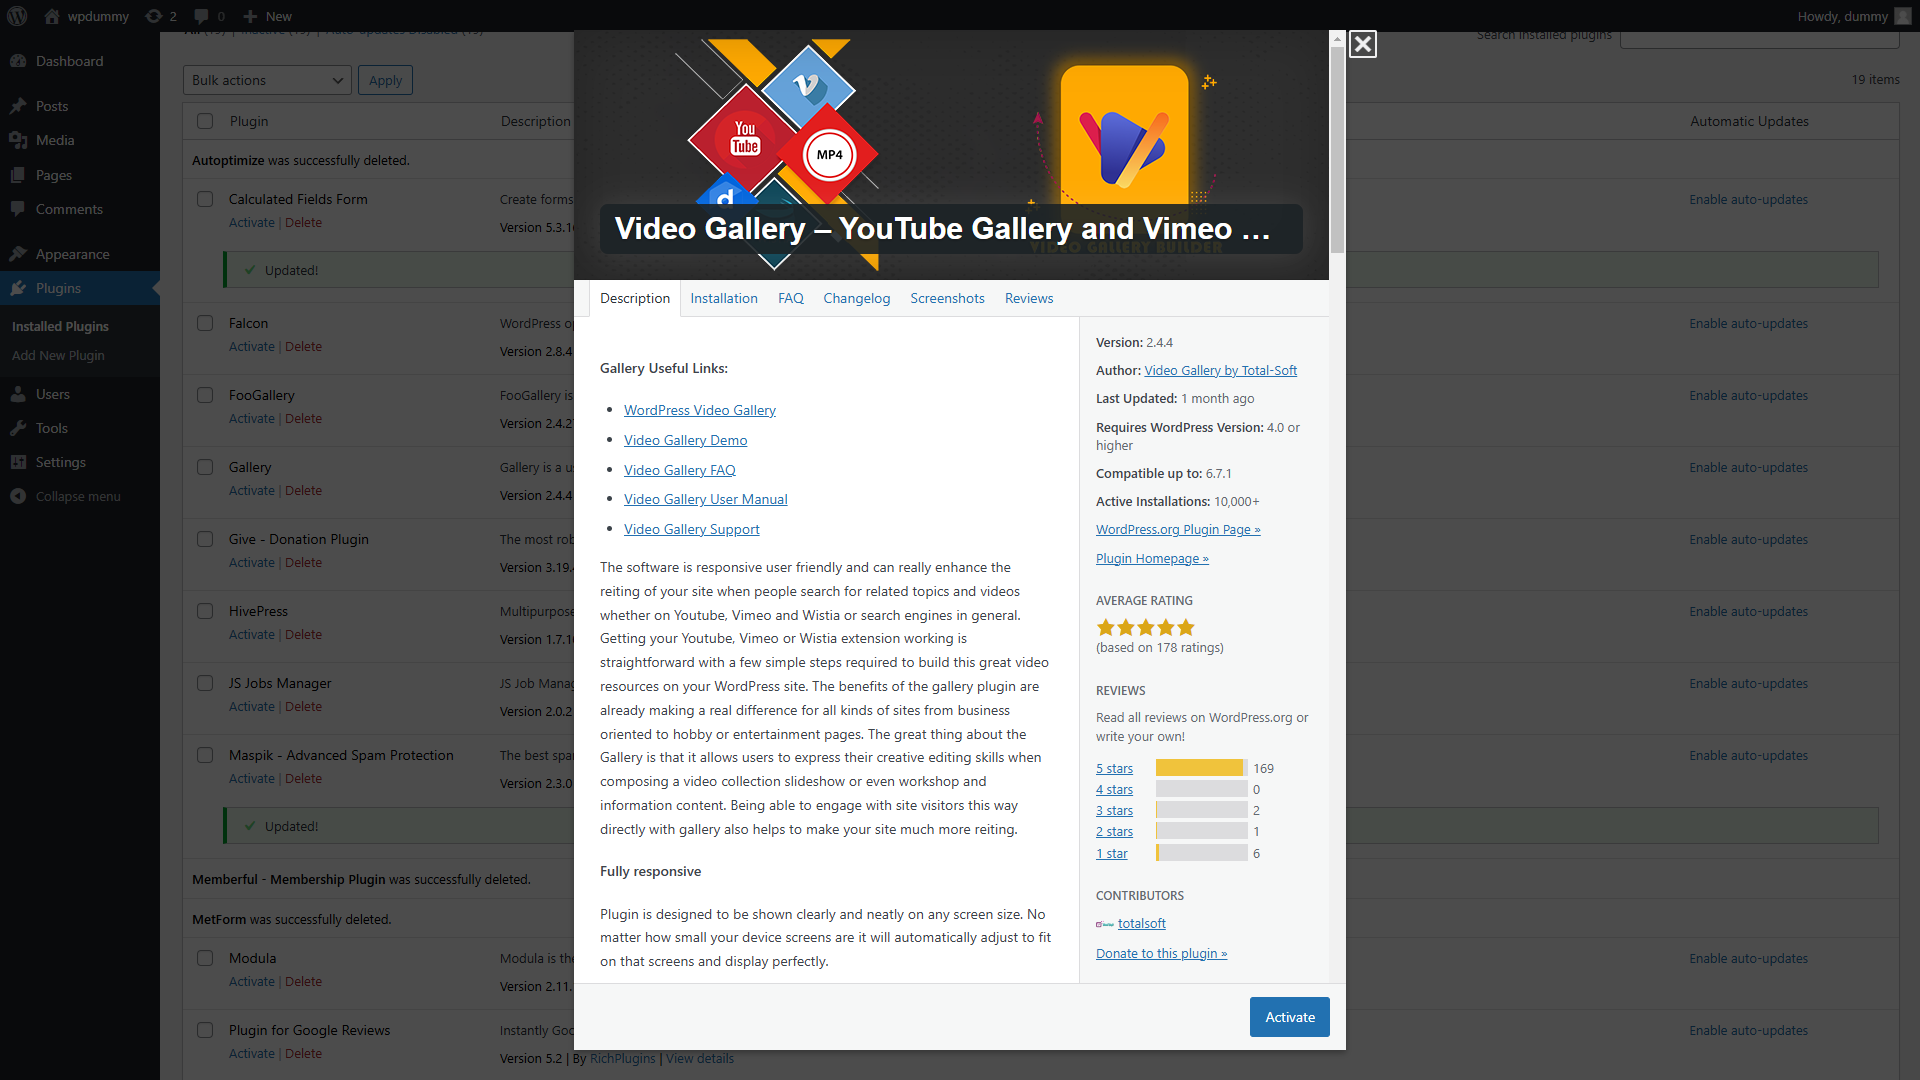Image resolution: width=1920 pixels, height=1080 pixels.
Task: Click the modal vertical scrollbar thumb
Action: (x=1337, y=150)
